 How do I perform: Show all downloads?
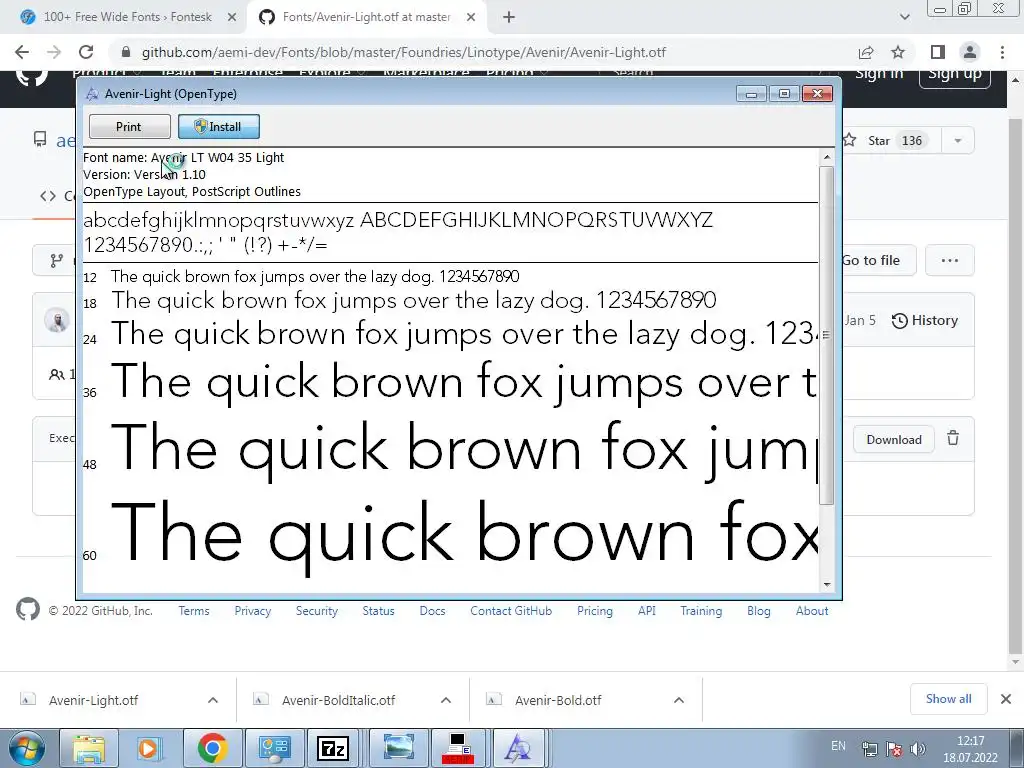pos(948,699)
